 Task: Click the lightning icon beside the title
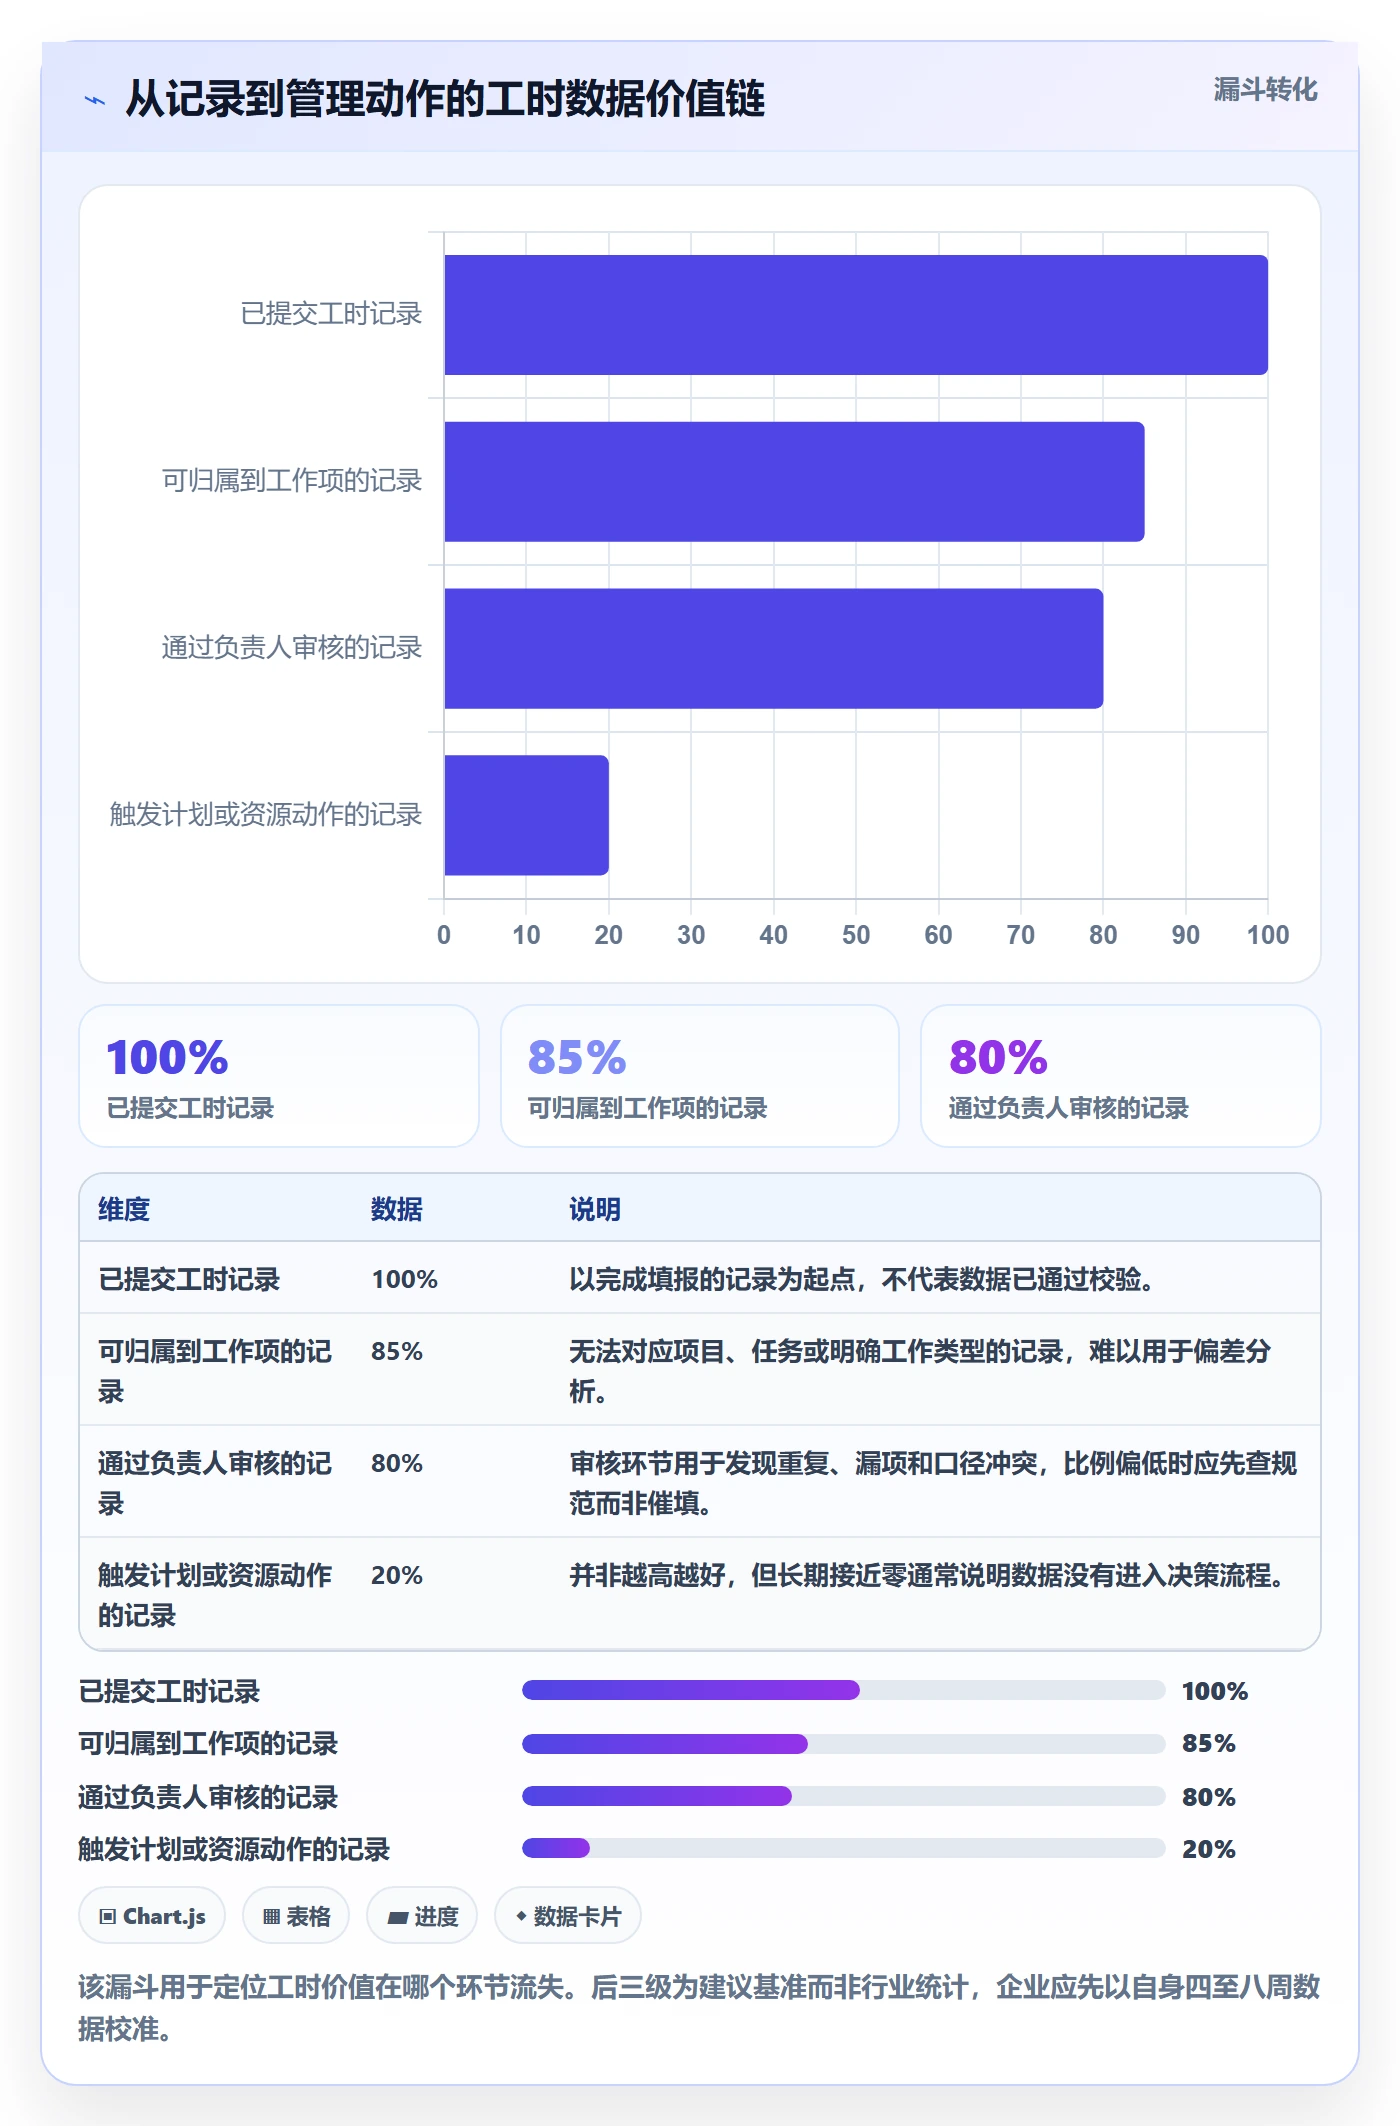pos(95,100)
